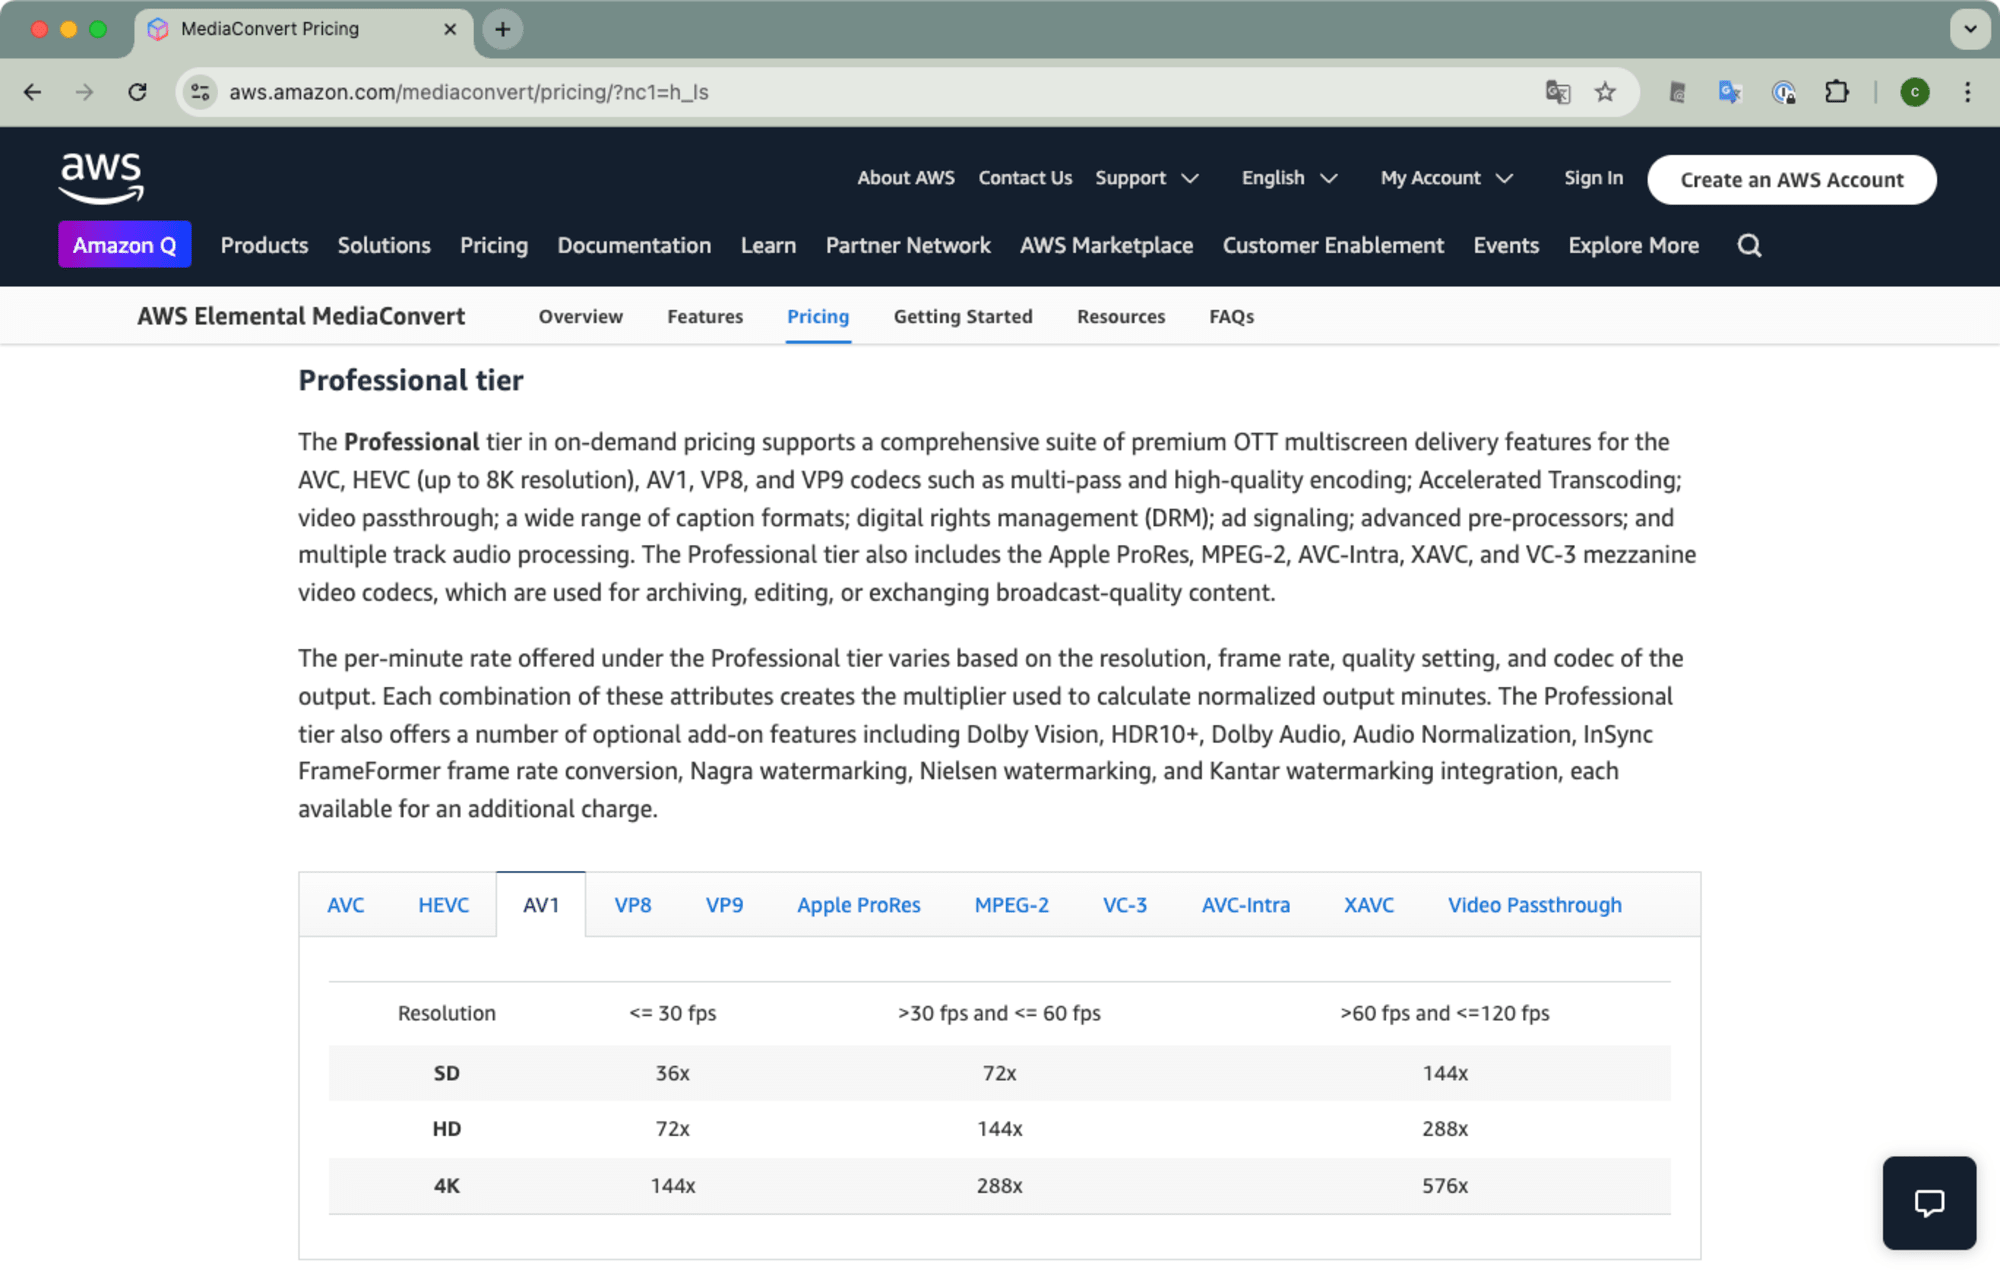Open a new browser tab
Screen dimensions: 2000x1288
[503, 29]
